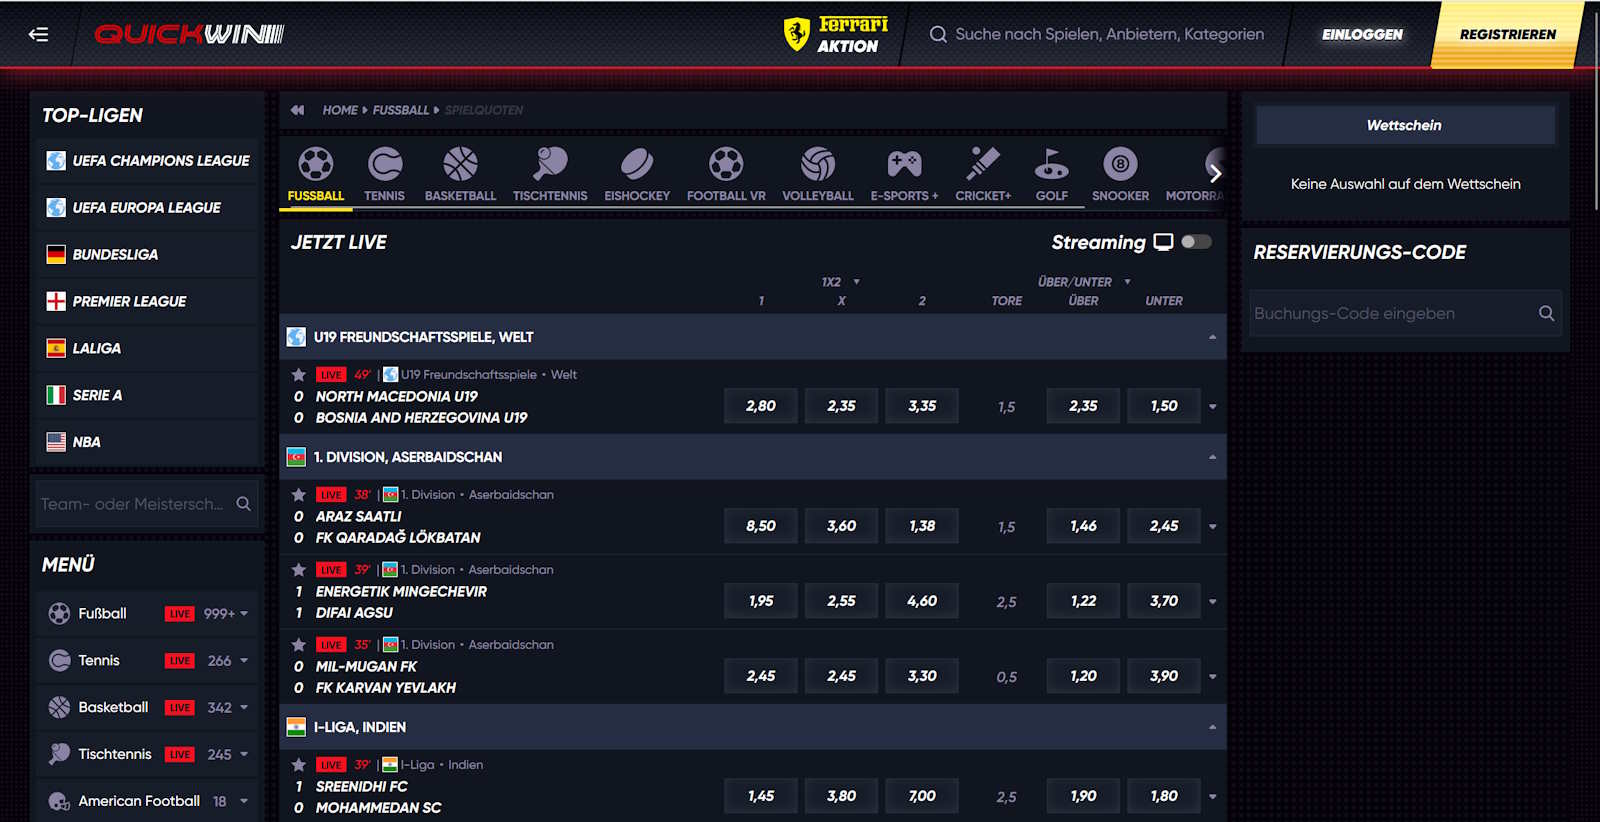Screen dimensions: 1600x822
Task: Click the Ferrari Aktion promo logo
Action: [x=836, y=34]
